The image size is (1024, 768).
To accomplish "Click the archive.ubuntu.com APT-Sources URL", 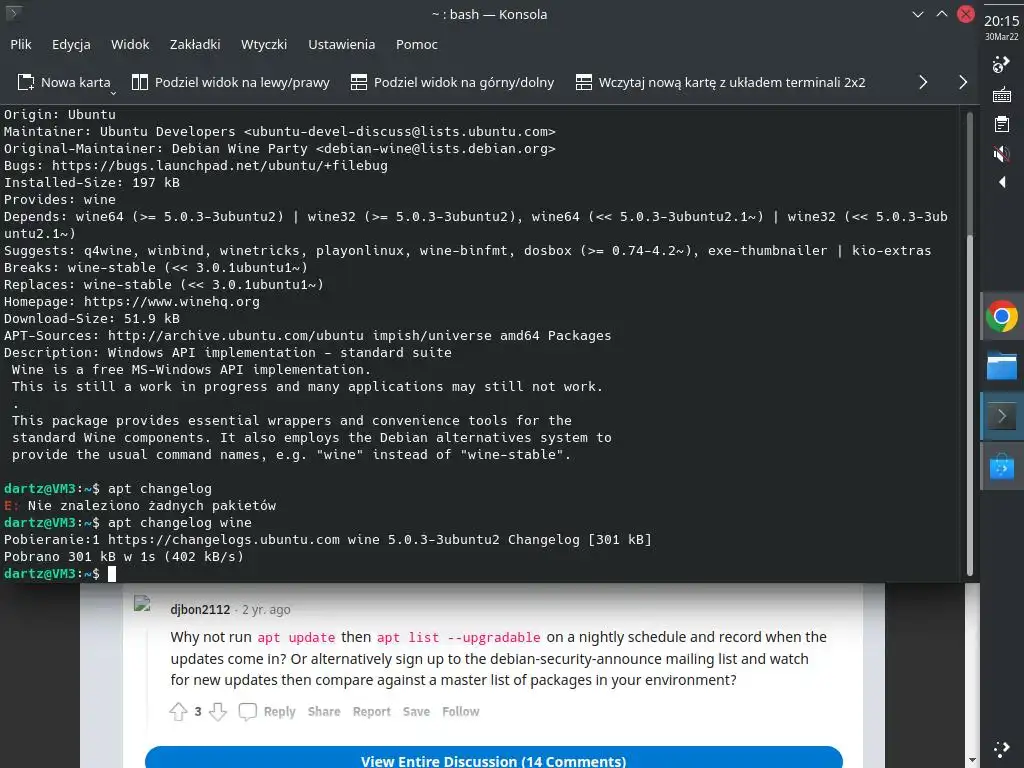I will click(236, 336).
